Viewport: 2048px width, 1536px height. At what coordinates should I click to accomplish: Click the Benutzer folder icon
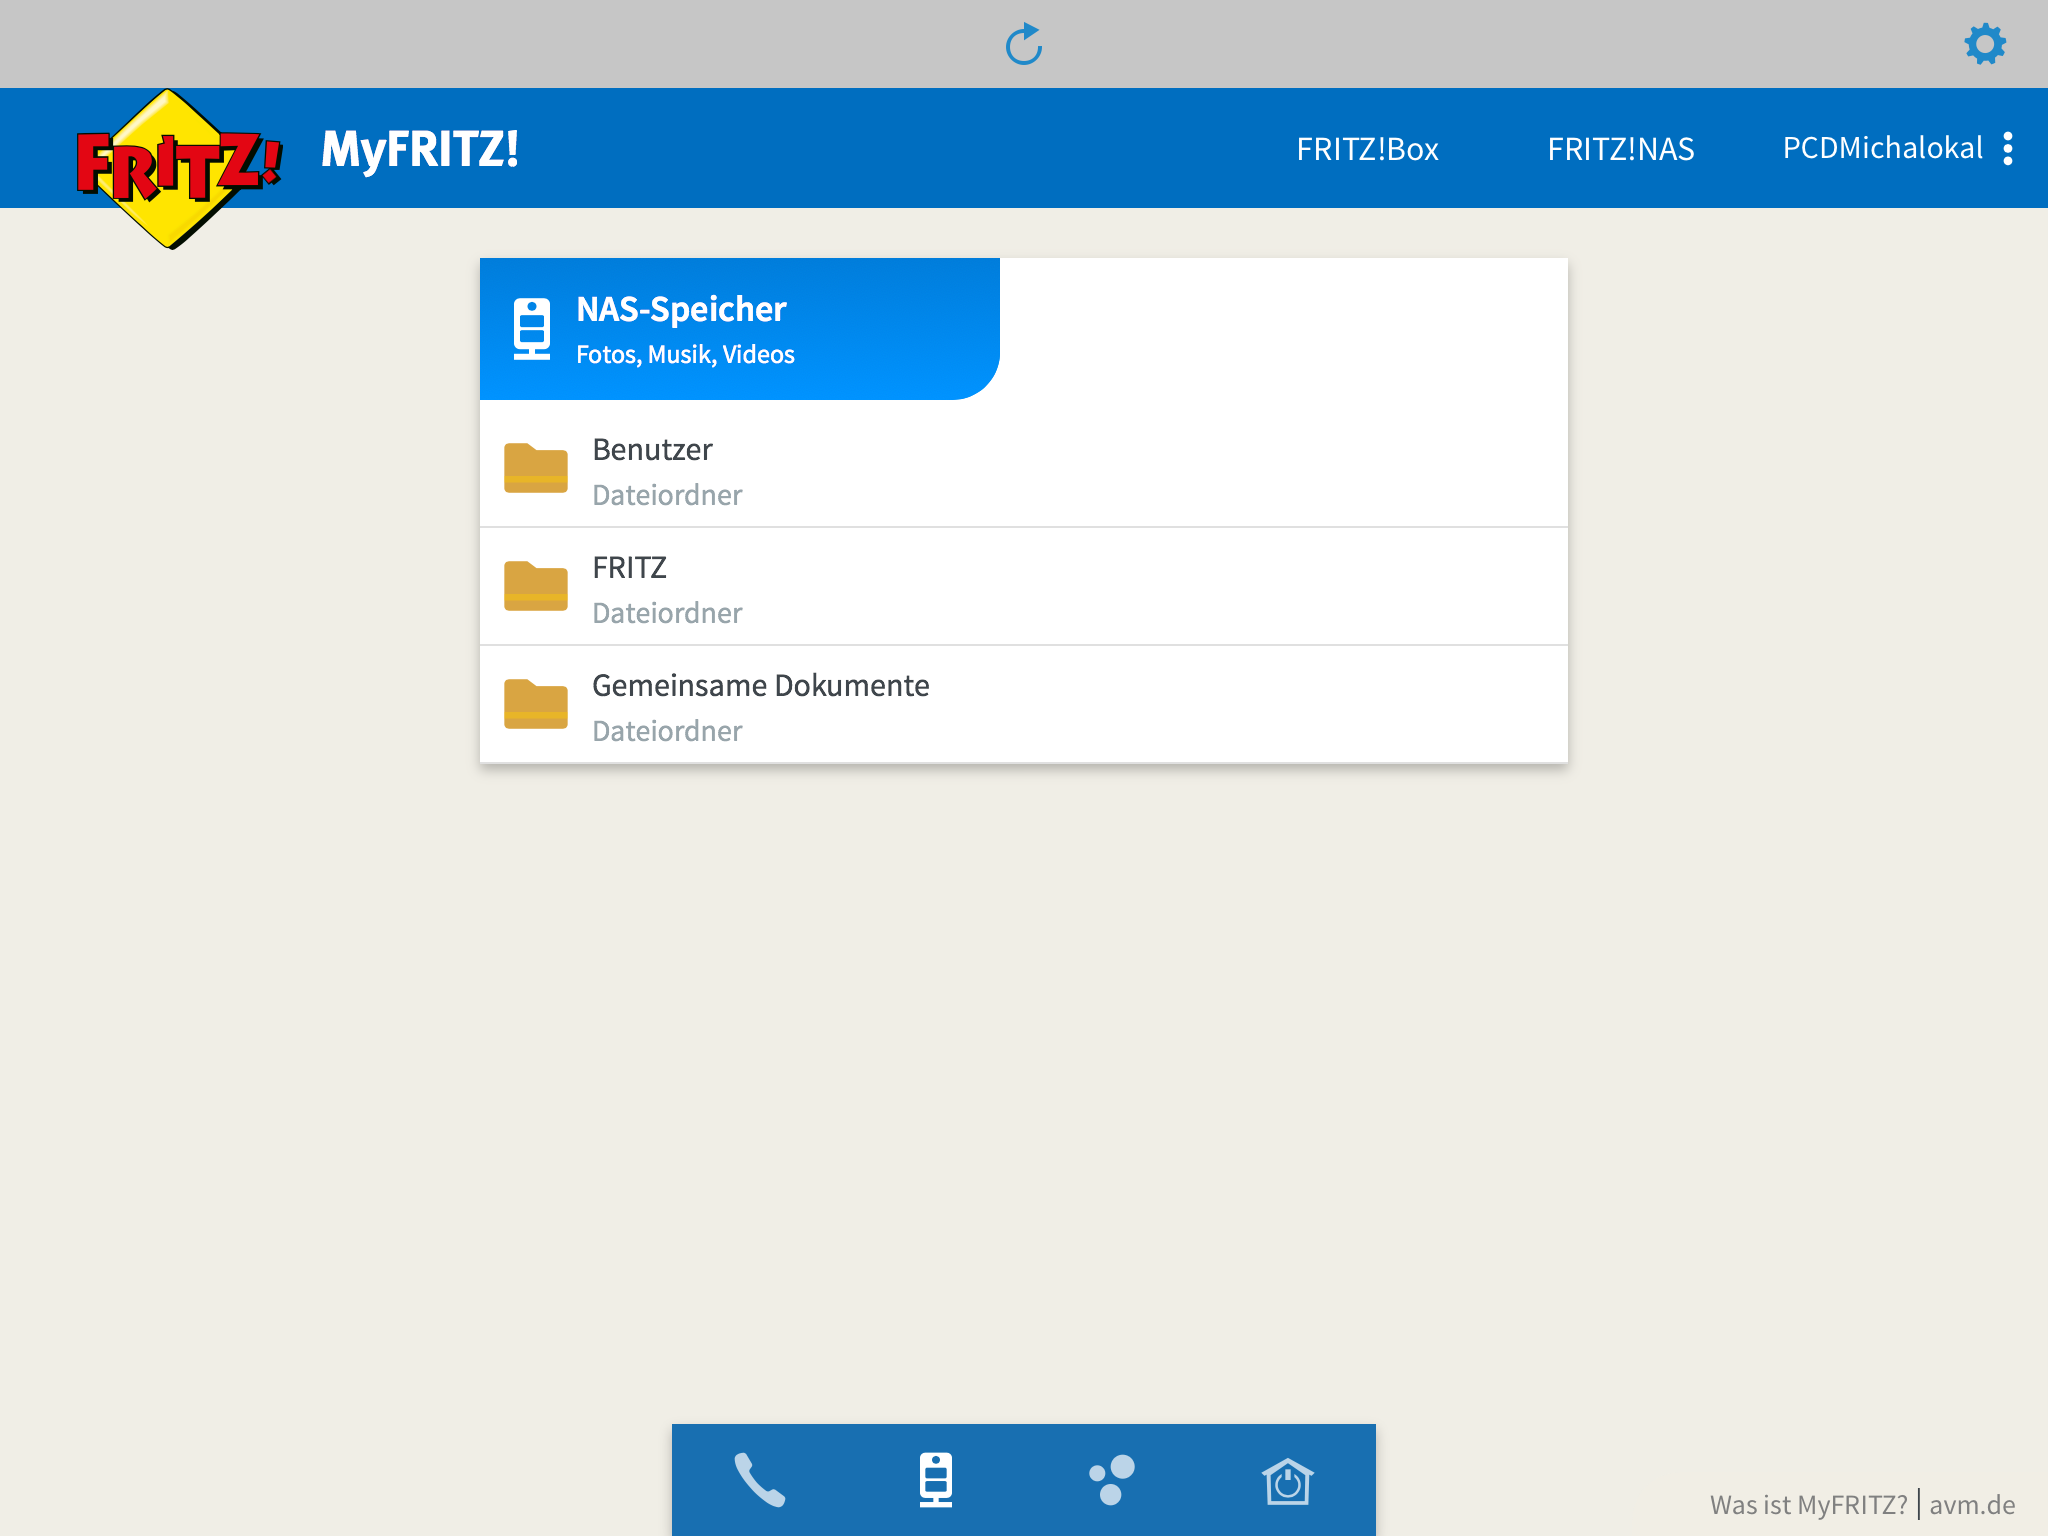[535, 468]
